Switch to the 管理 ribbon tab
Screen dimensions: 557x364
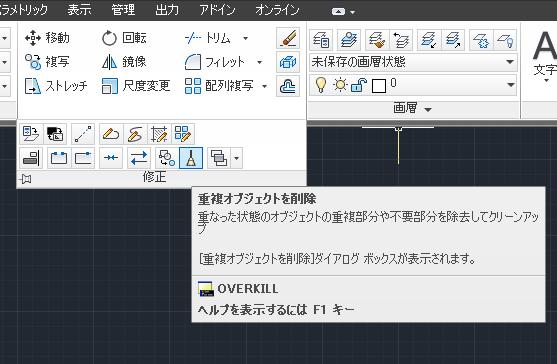(123, 10)
